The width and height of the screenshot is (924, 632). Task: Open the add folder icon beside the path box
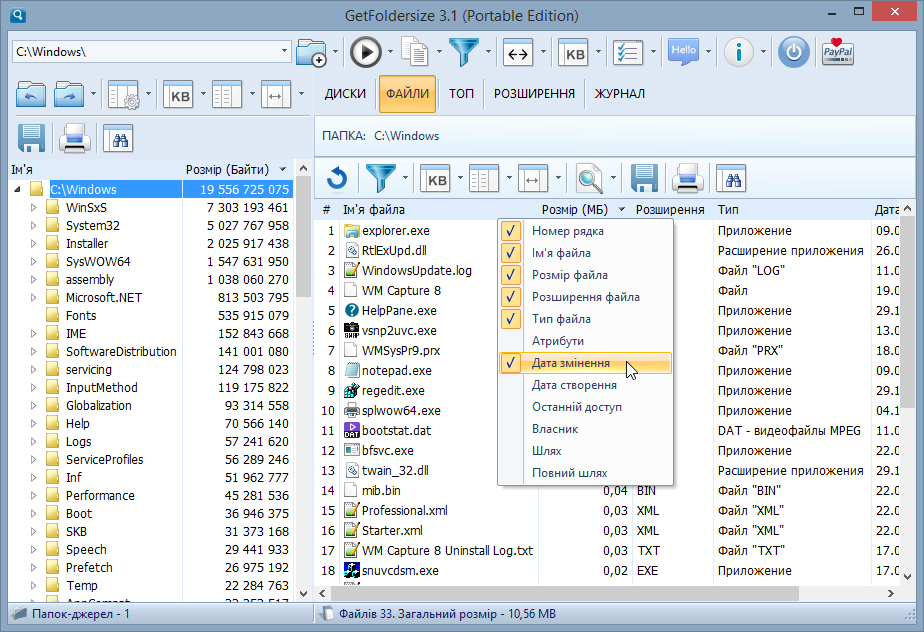click(311, 52)
